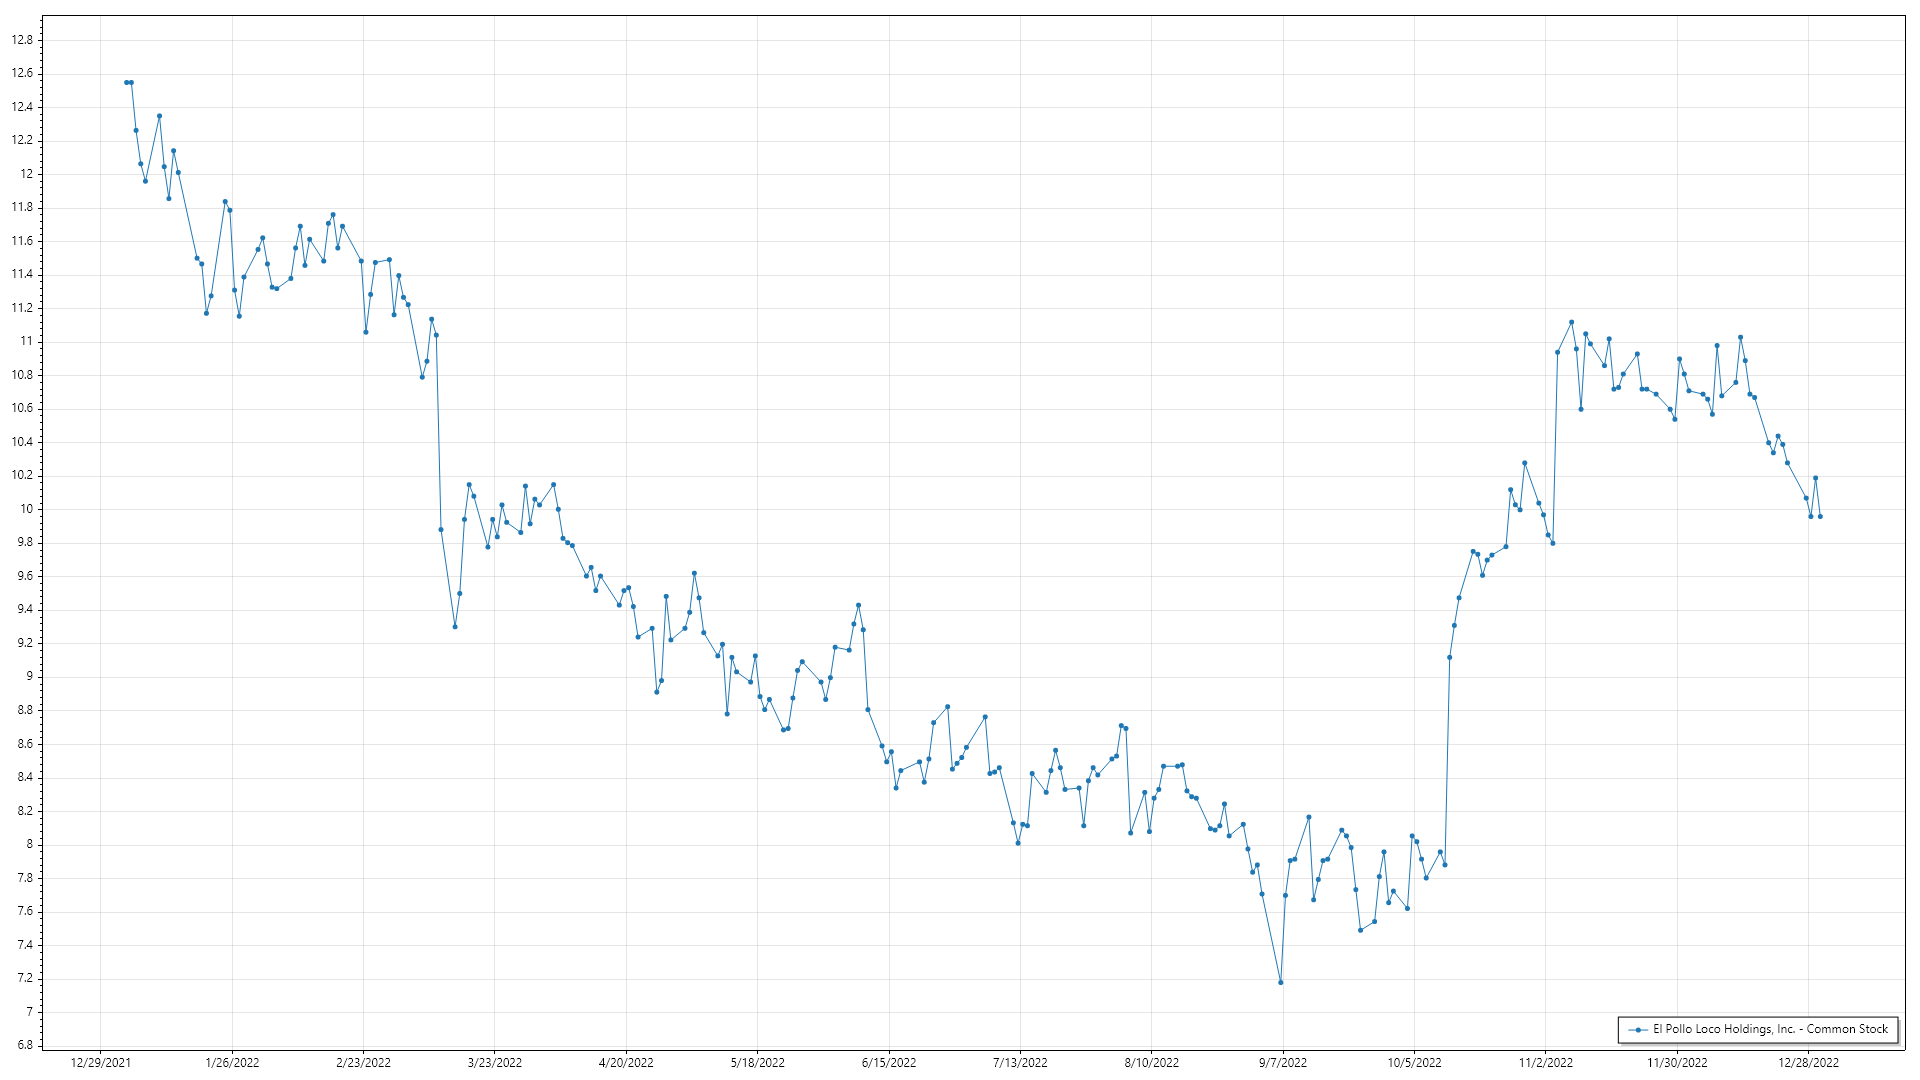This screenshot has width=1920, height=1080.
Task: Click the first data point of the series
Action: tap(126, 83)
